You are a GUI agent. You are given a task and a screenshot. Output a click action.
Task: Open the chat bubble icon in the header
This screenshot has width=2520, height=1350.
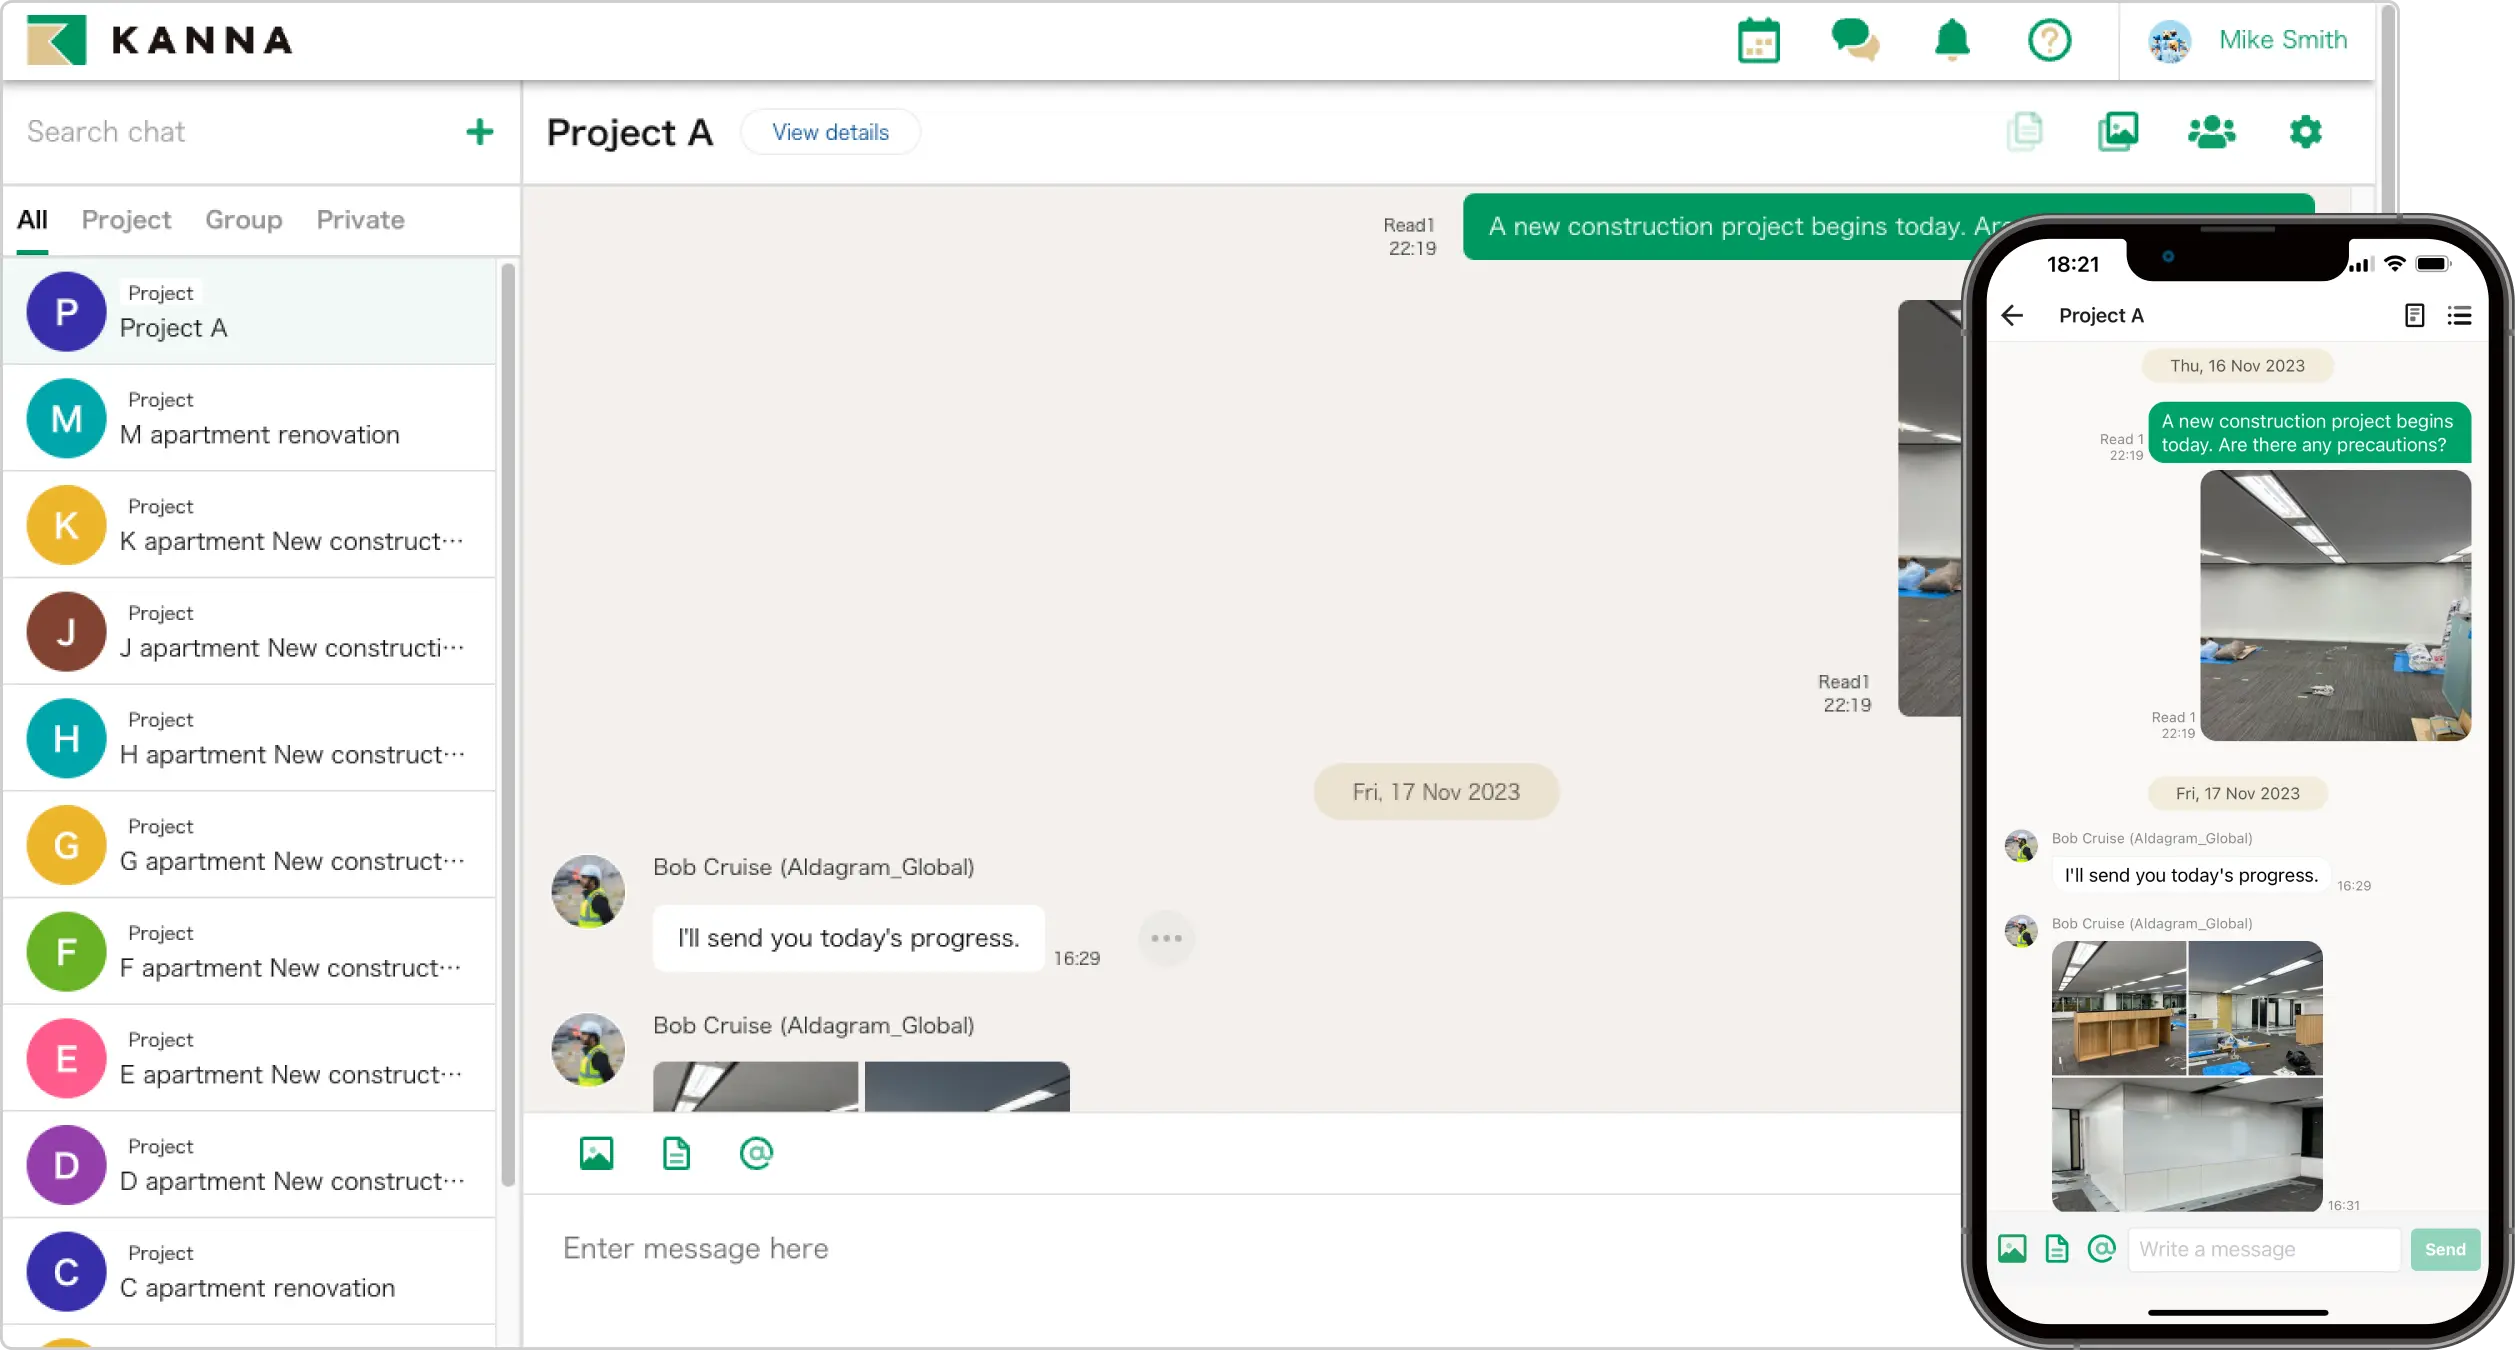click(x=1855, y=40)
